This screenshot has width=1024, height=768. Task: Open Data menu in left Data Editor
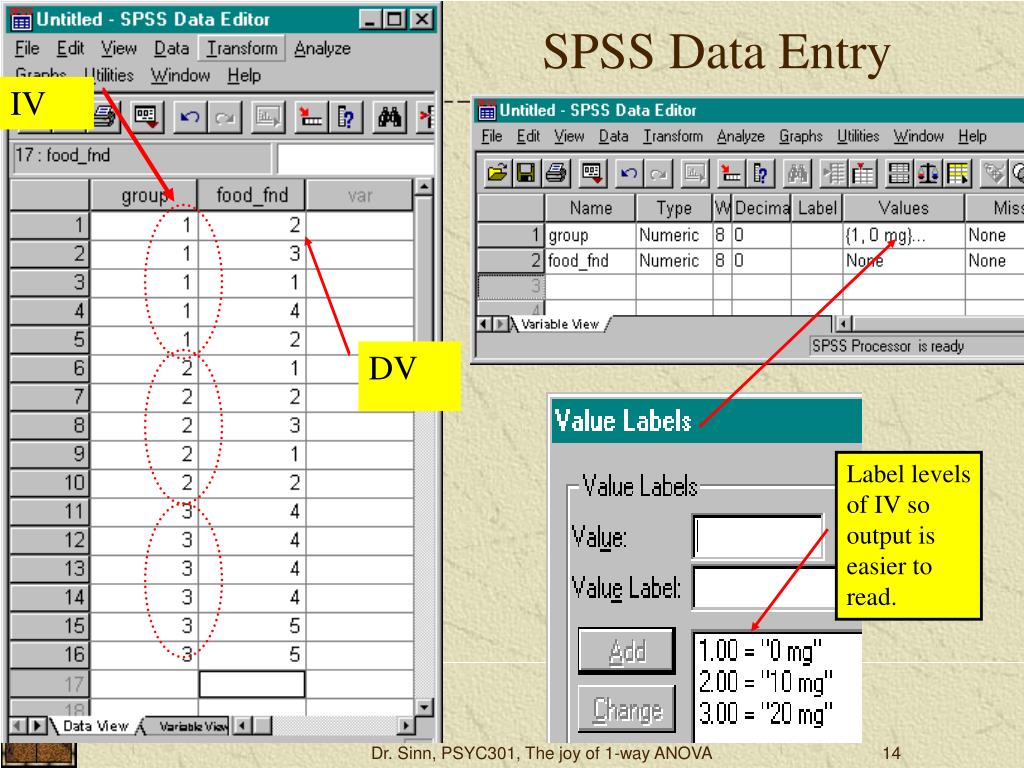[x=171, y=48]
